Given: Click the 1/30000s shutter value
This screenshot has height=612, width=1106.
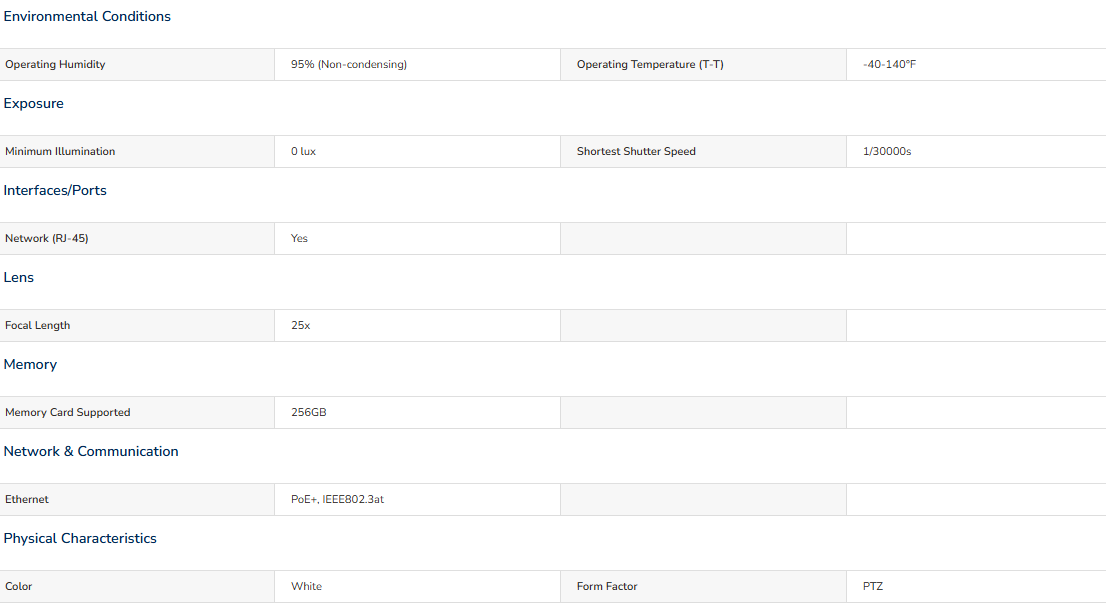Looking at the screenshot, I should (887, 152).
